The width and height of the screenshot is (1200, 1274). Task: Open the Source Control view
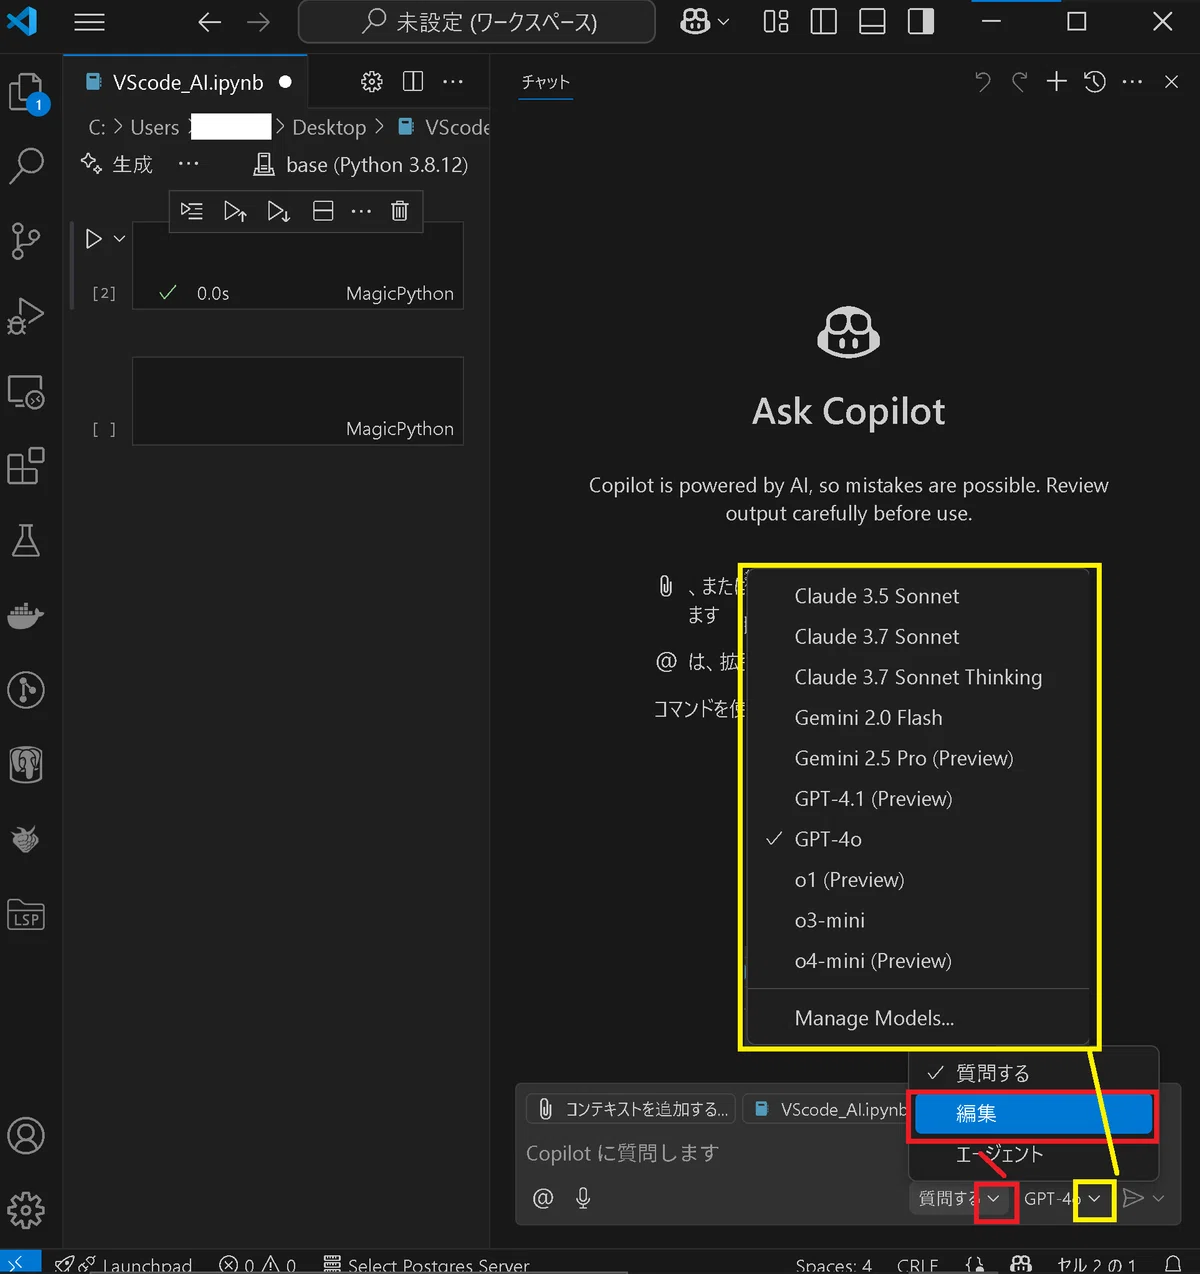[x=26, y=241]
